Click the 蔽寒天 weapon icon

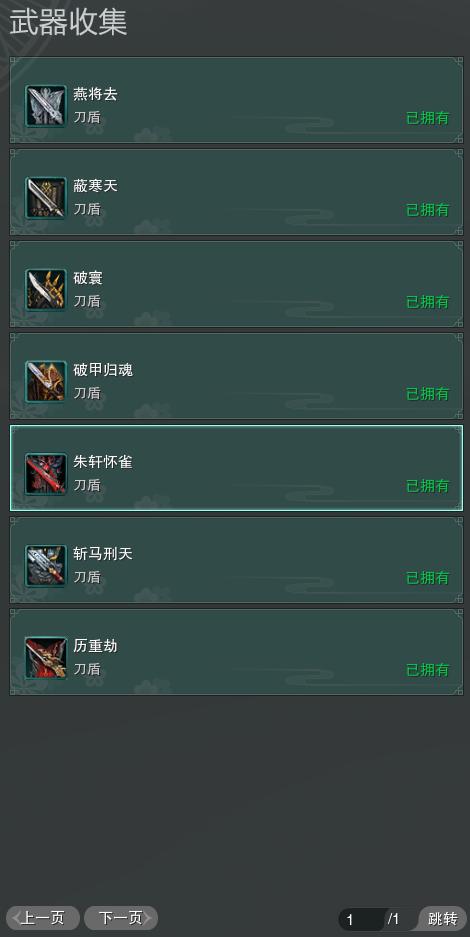(x=45, y=198)
